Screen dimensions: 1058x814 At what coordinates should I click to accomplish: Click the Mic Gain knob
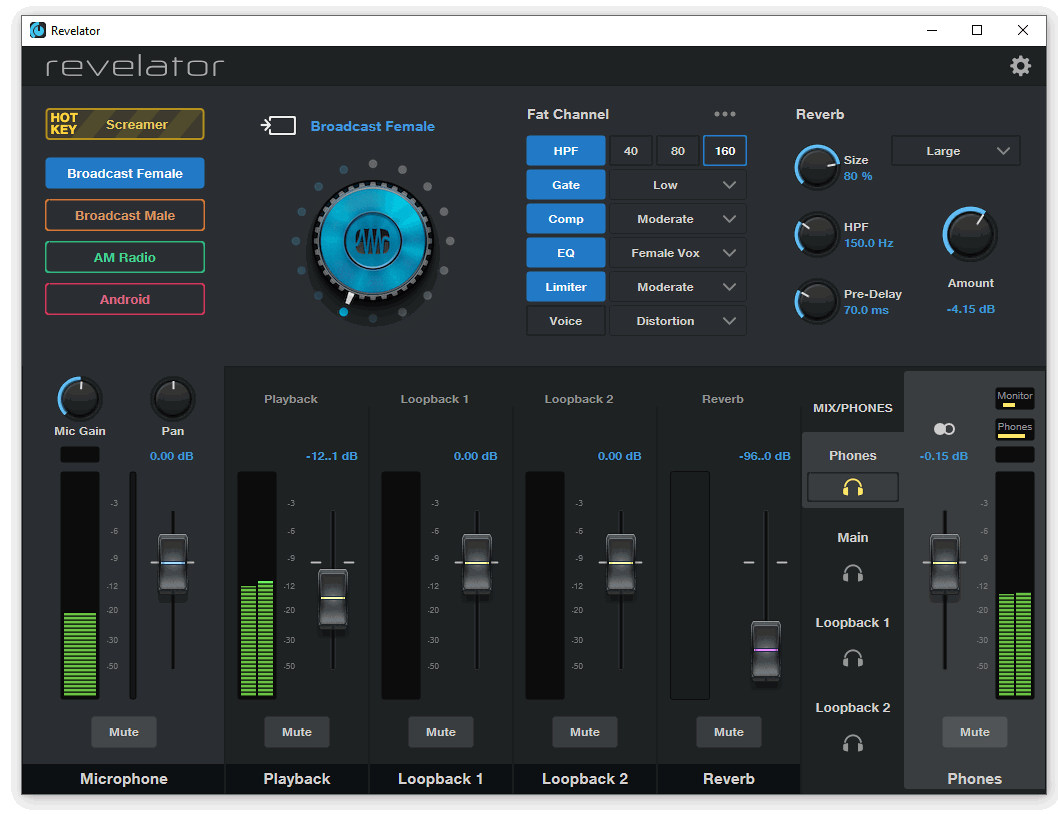(80, 398)
